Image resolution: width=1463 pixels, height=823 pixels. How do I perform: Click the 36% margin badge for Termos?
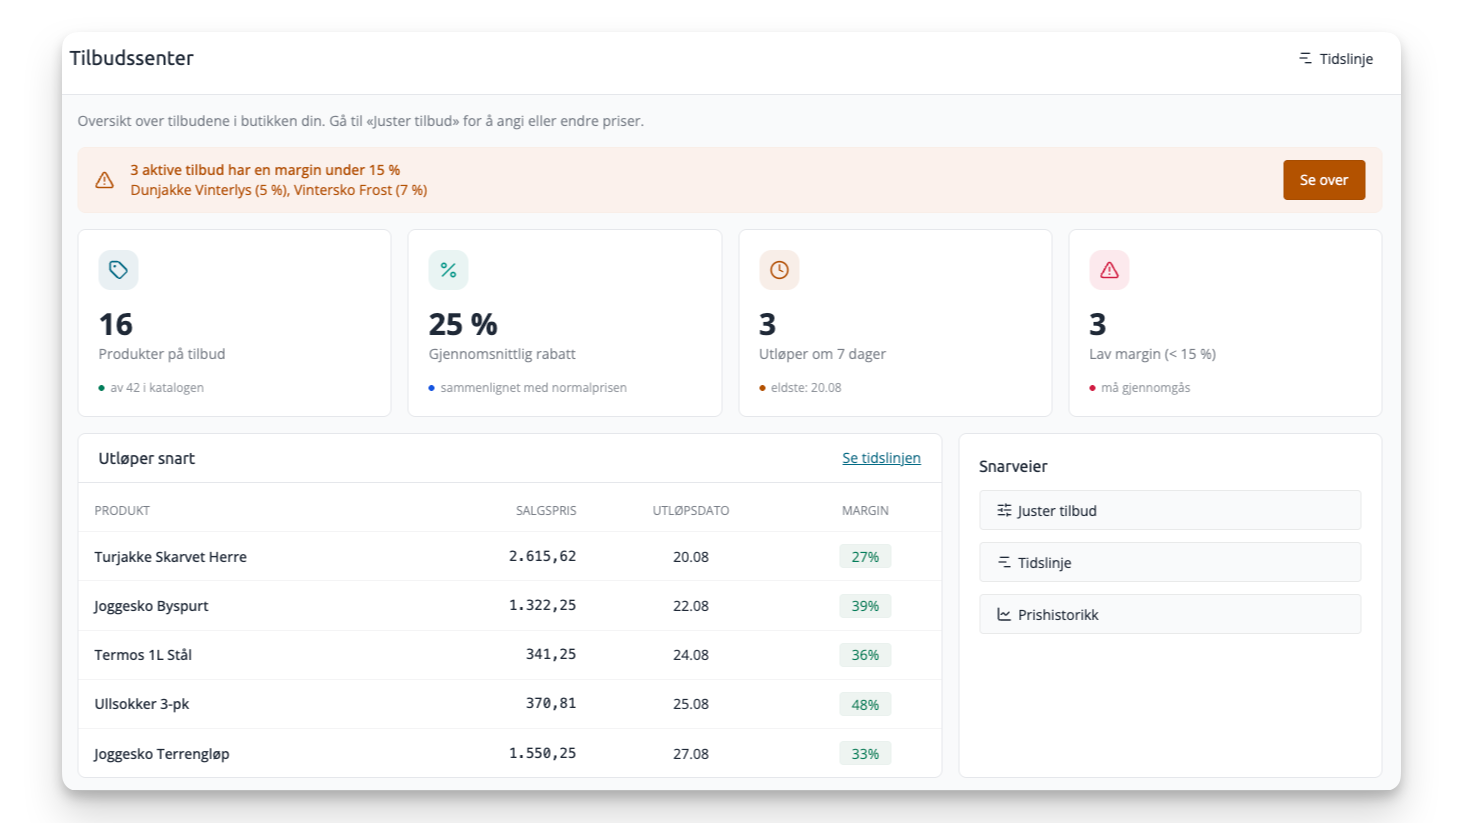pos(865,655)
